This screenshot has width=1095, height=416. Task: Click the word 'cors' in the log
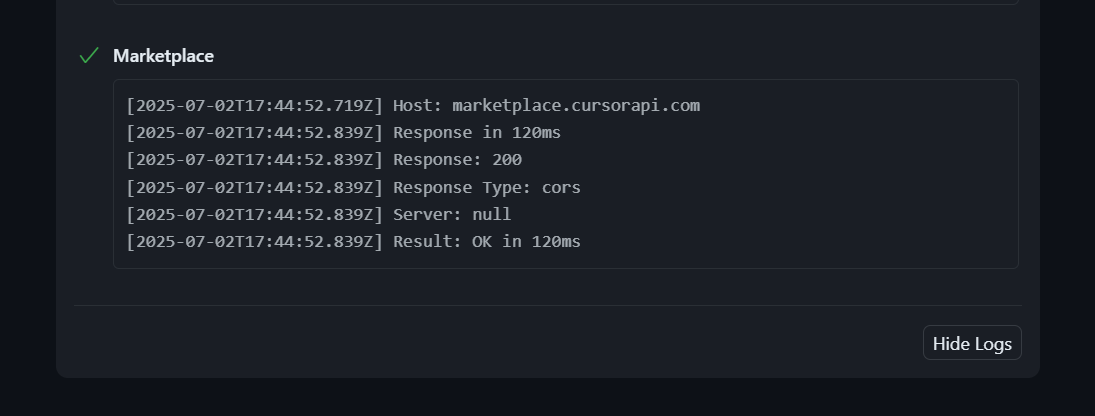click(x=561, y=187)
